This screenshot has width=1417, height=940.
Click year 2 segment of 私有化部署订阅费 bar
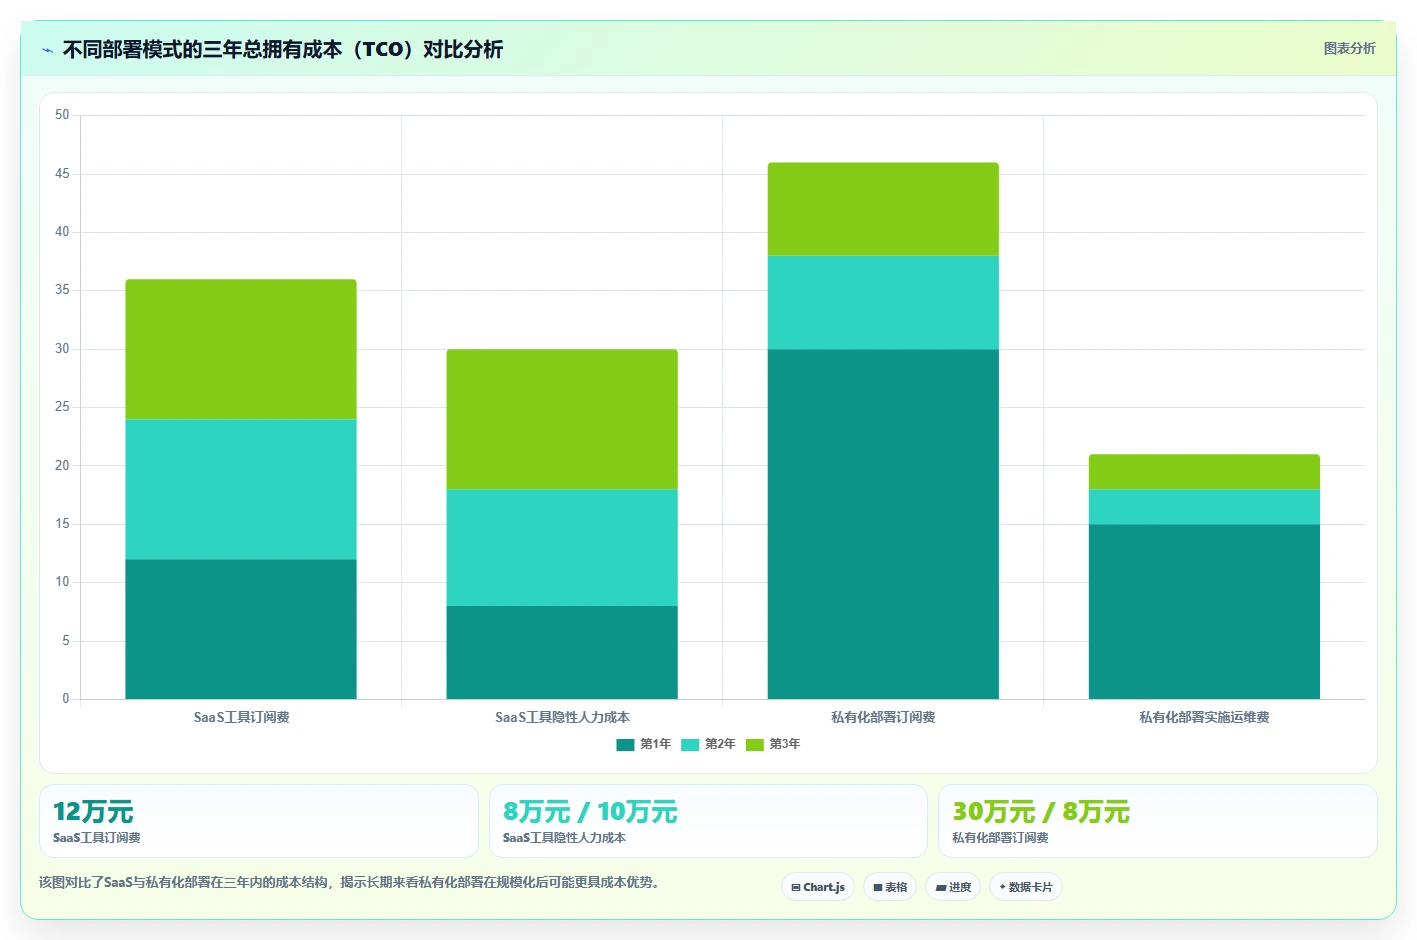pyautogui.click(x=883, y=302)
